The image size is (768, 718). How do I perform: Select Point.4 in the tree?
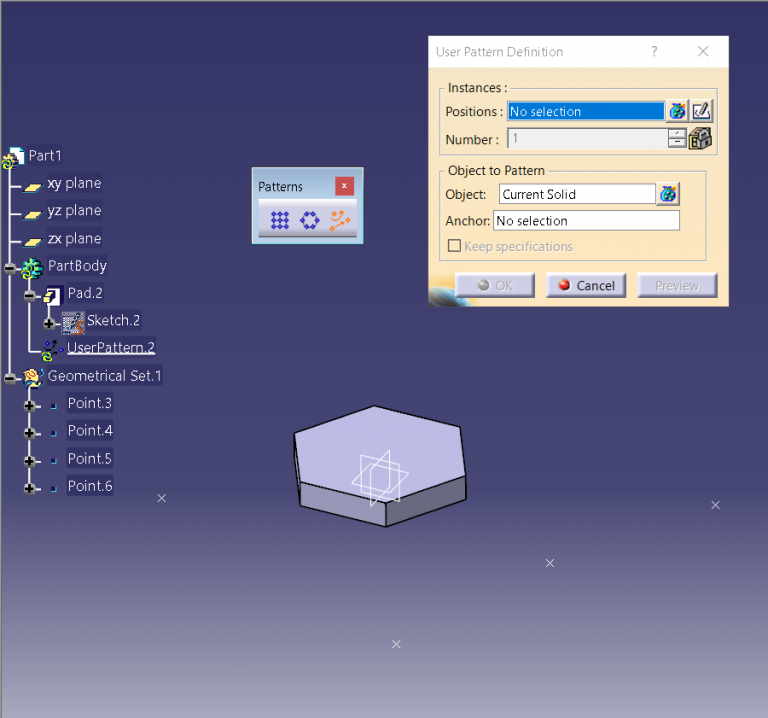[90, 431]
